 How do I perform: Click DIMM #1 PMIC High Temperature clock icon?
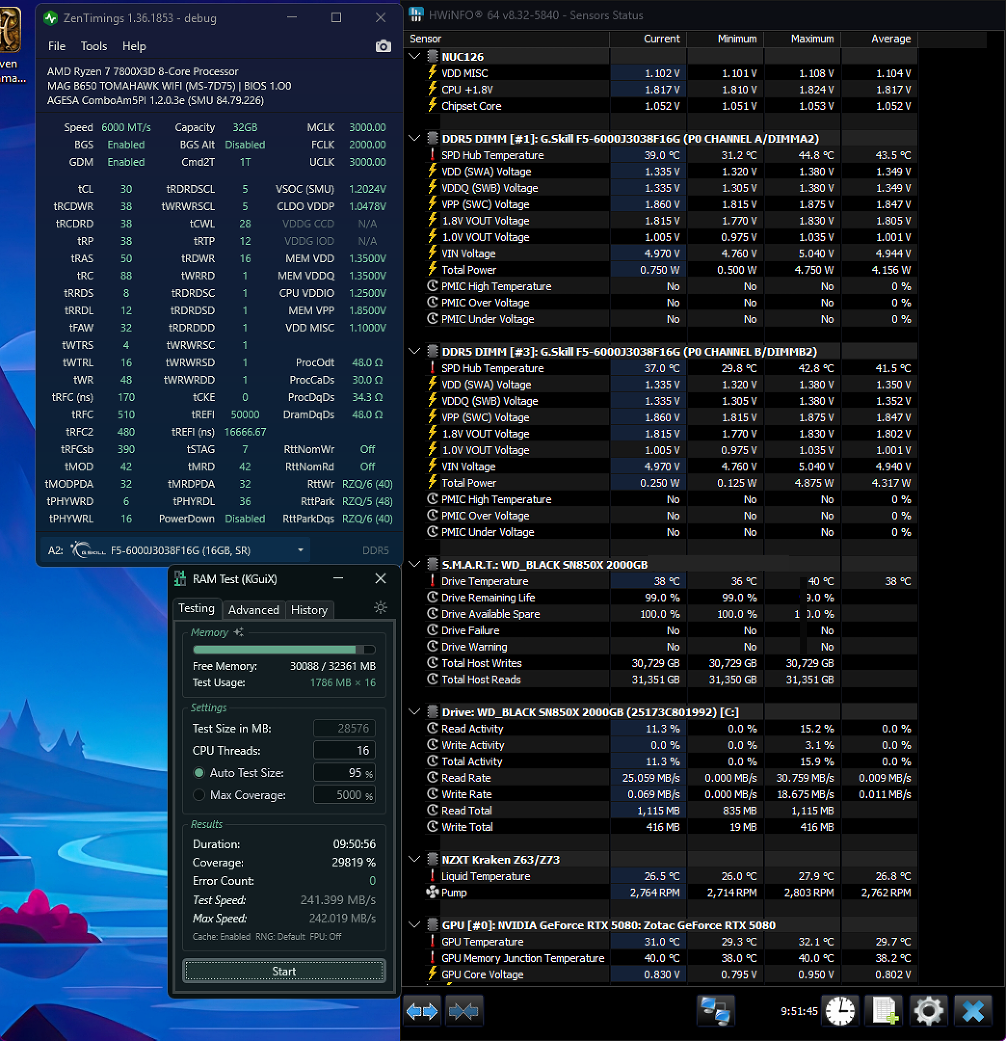(432, 285)
